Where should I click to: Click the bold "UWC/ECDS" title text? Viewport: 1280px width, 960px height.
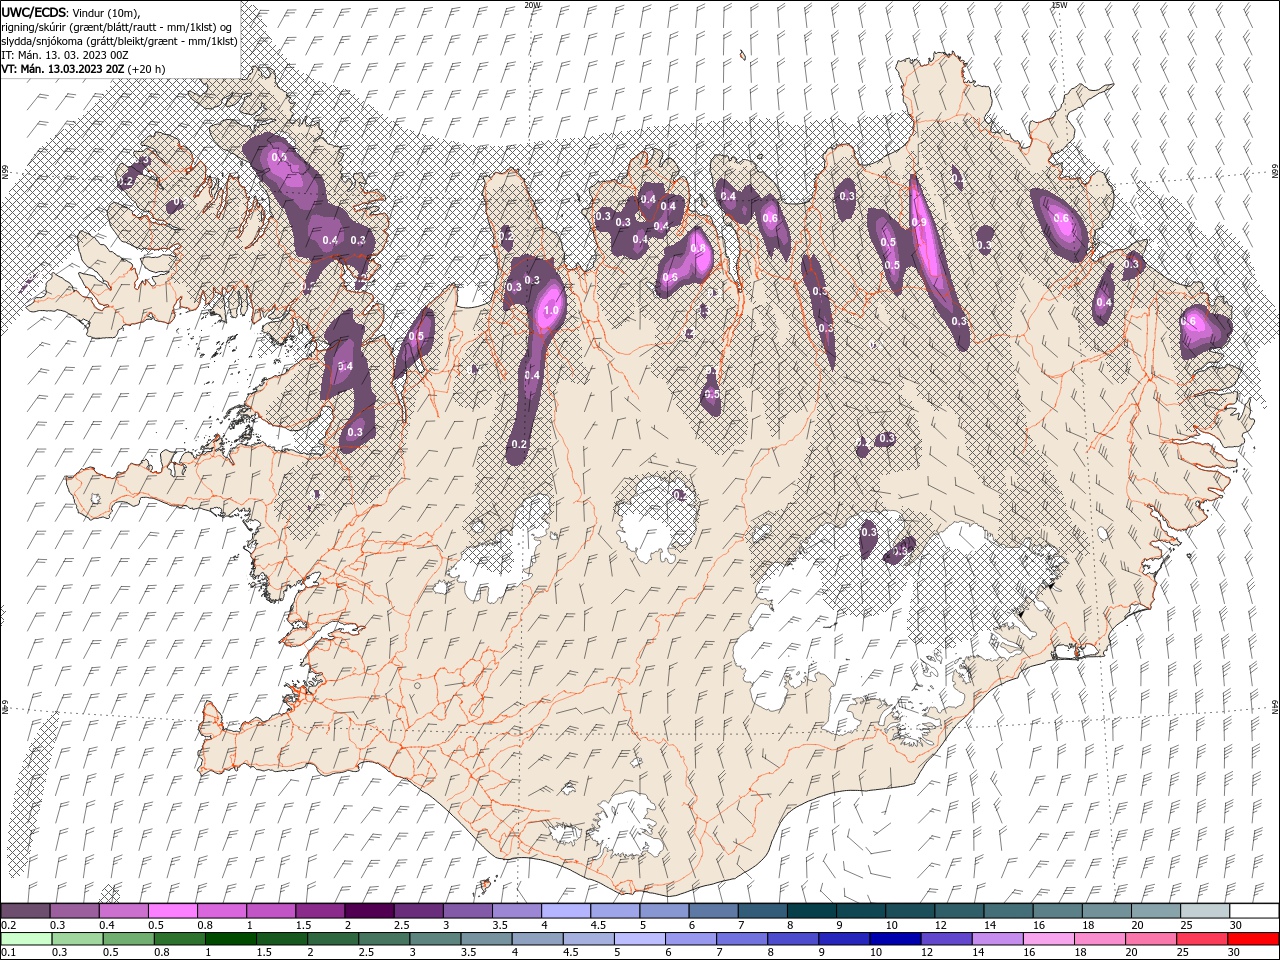[34, 12]
